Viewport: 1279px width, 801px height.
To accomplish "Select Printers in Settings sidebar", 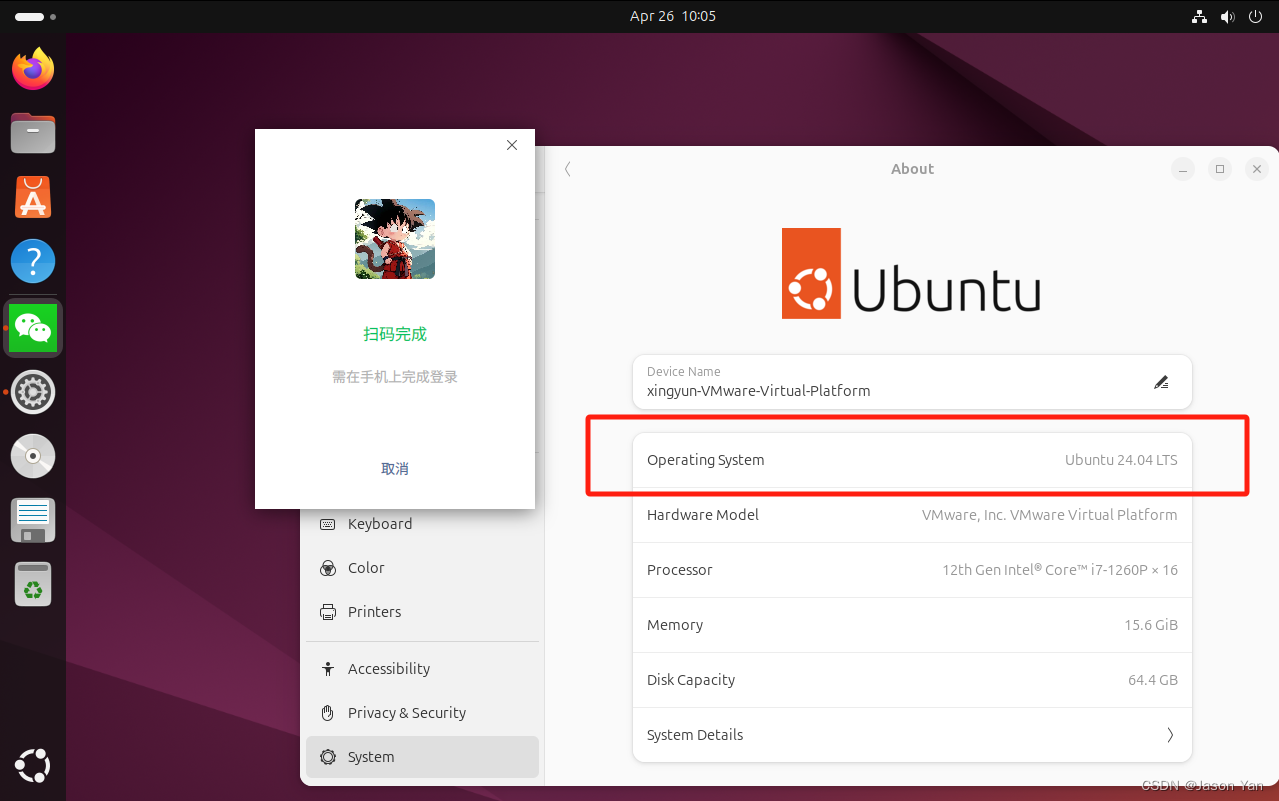I will point(422,612).
